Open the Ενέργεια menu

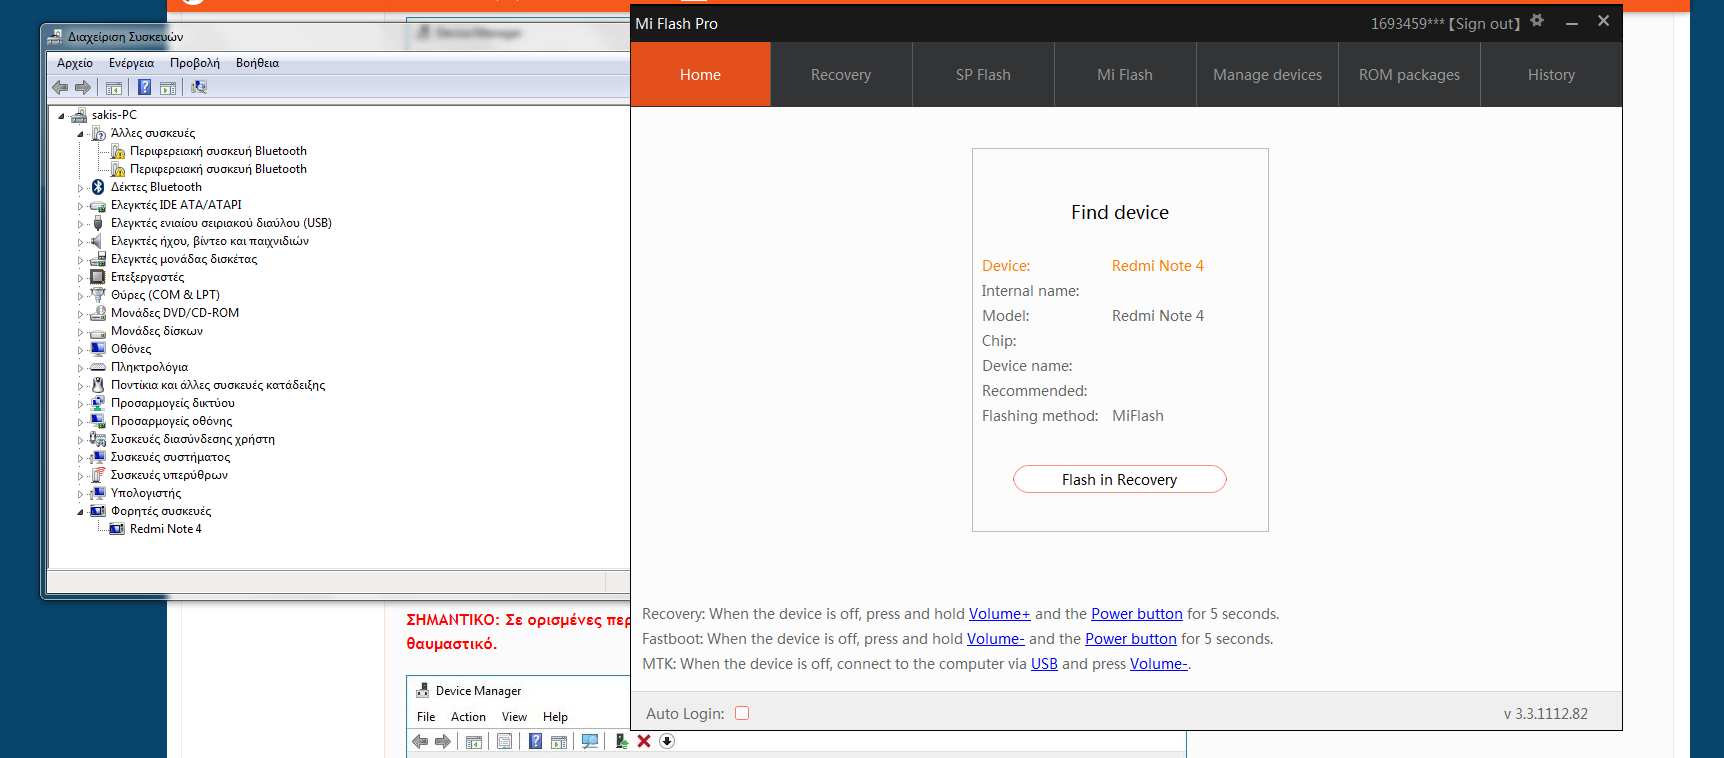click(x=131, y=63)
